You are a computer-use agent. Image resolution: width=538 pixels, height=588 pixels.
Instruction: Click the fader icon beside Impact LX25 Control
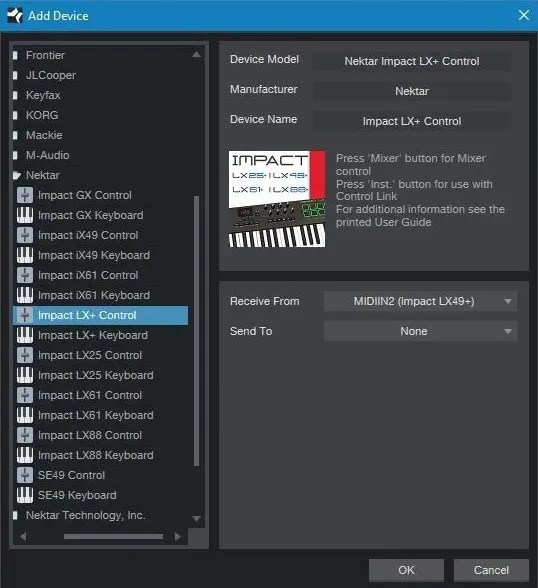[x=25, y=355]
